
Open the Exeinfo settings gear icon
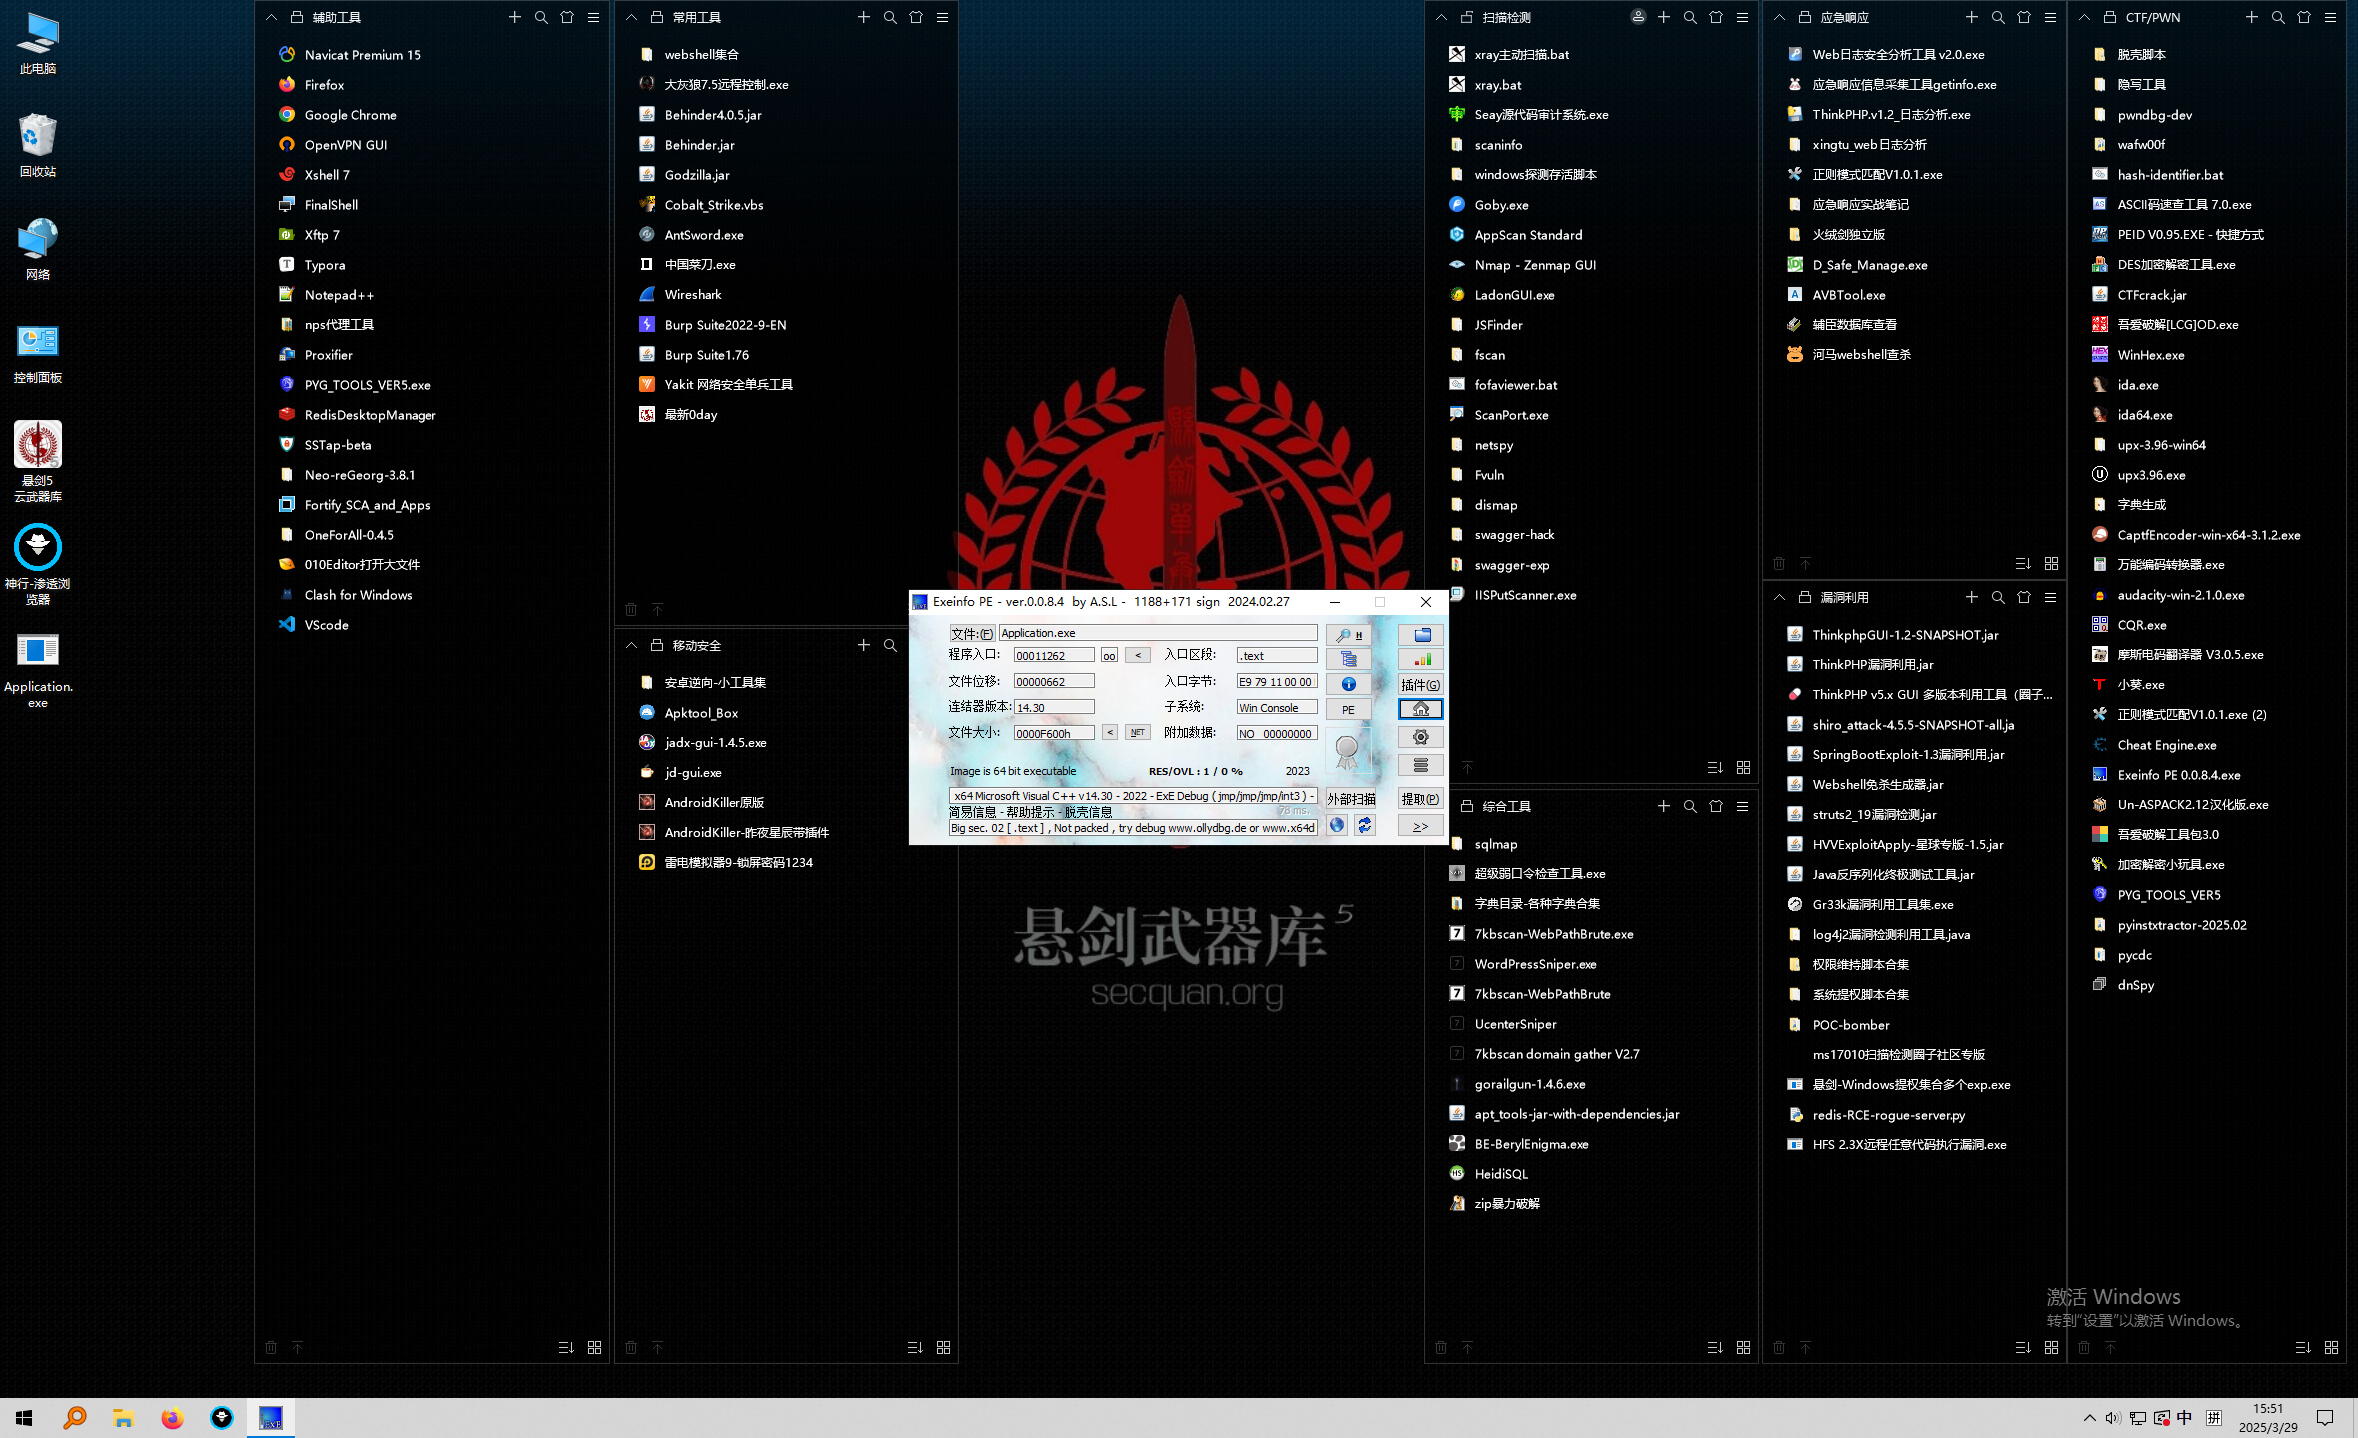[x=1421, y=737]
